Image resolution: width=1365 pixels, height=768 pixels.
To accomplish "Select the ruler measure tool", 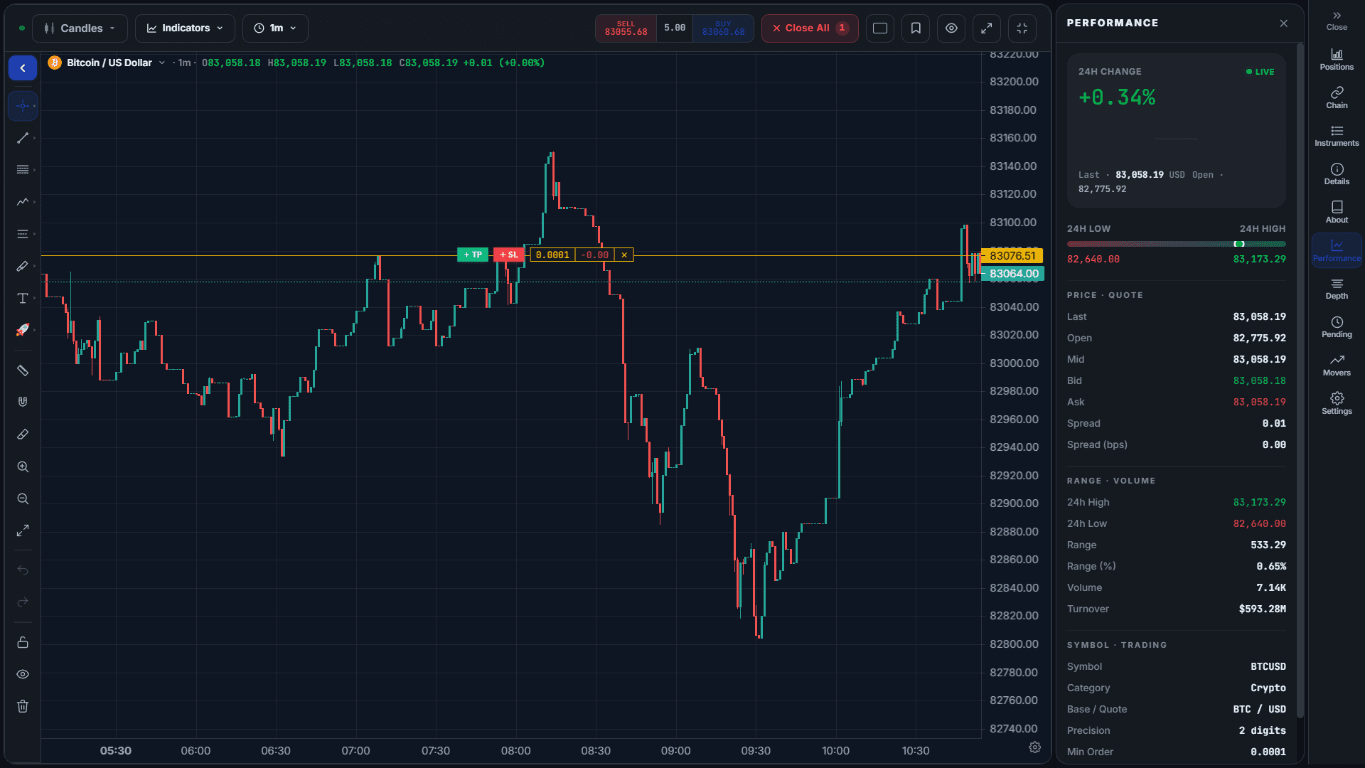I will pos(23,370).
